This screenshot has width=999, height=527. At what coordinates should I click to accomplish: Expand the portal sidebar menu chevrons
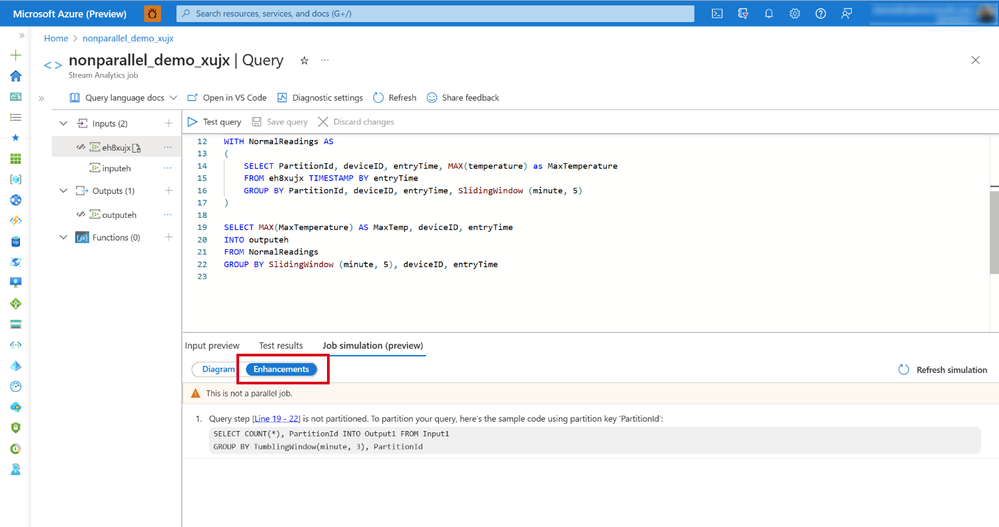pos(22,35)
